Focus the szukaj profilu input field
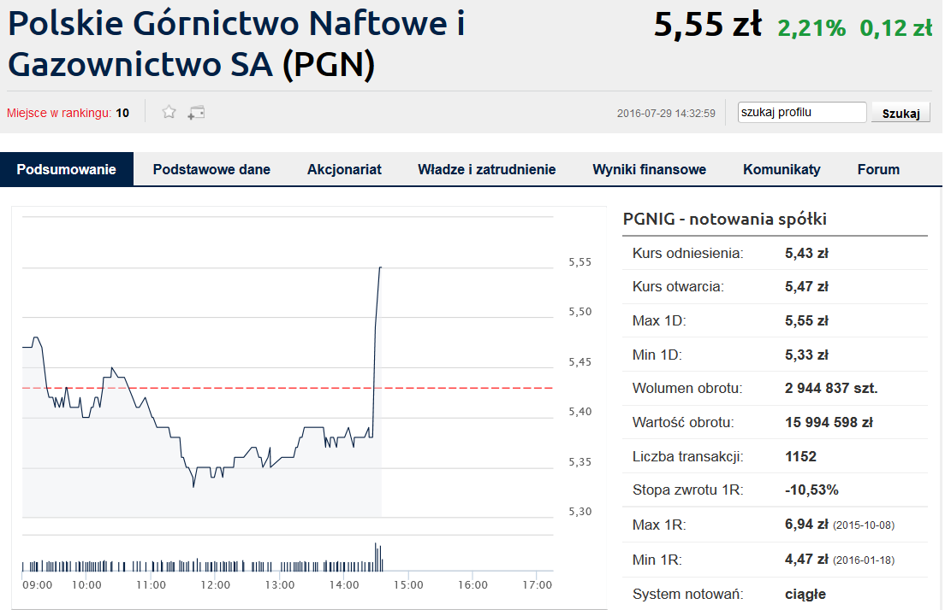The height and width of the screenshot is (610, 945). pos(802,112)
